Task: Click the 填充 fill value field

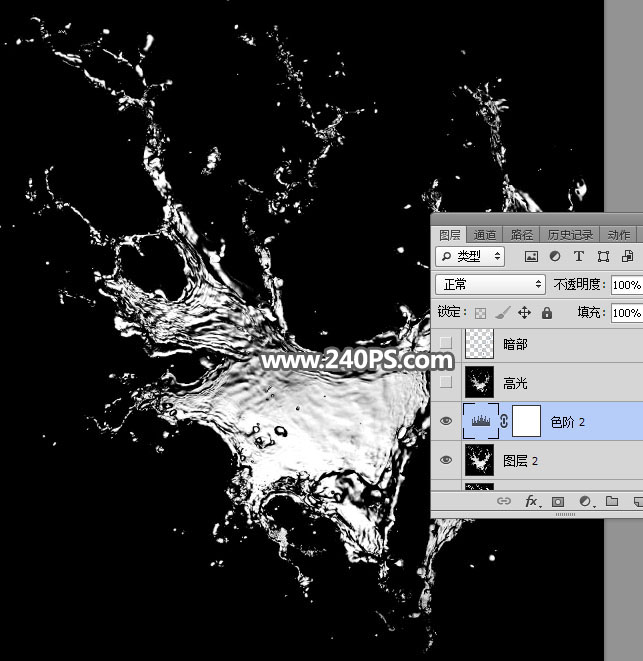Action: [x=627, y=313]
